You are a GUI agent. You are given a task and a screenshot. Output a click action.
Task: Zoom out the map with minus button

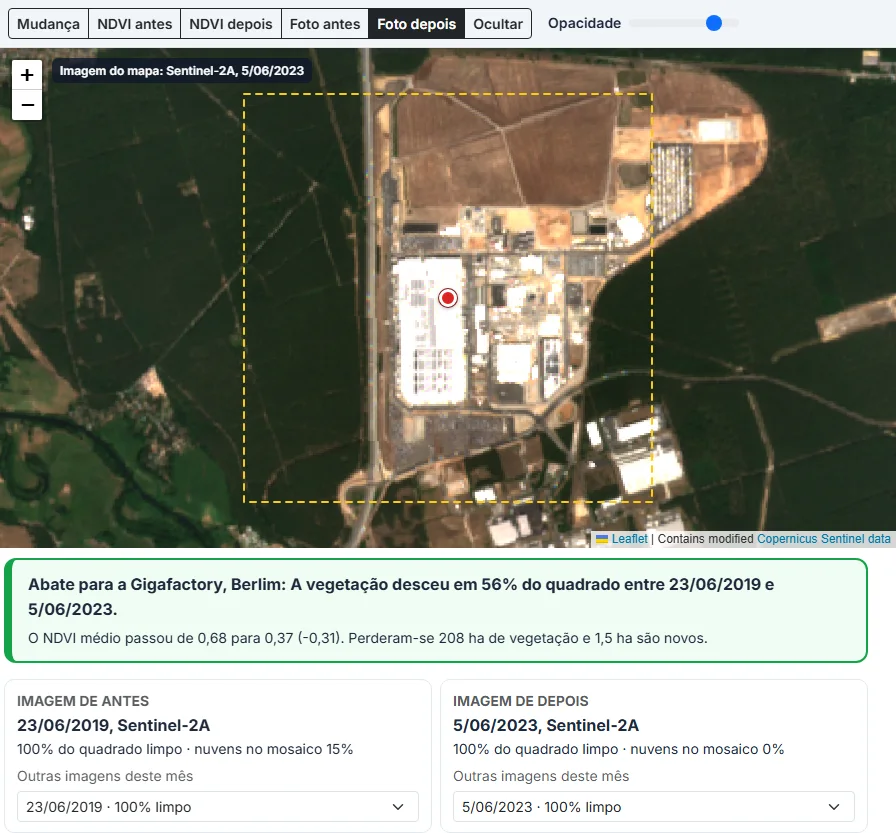(27, 105)
